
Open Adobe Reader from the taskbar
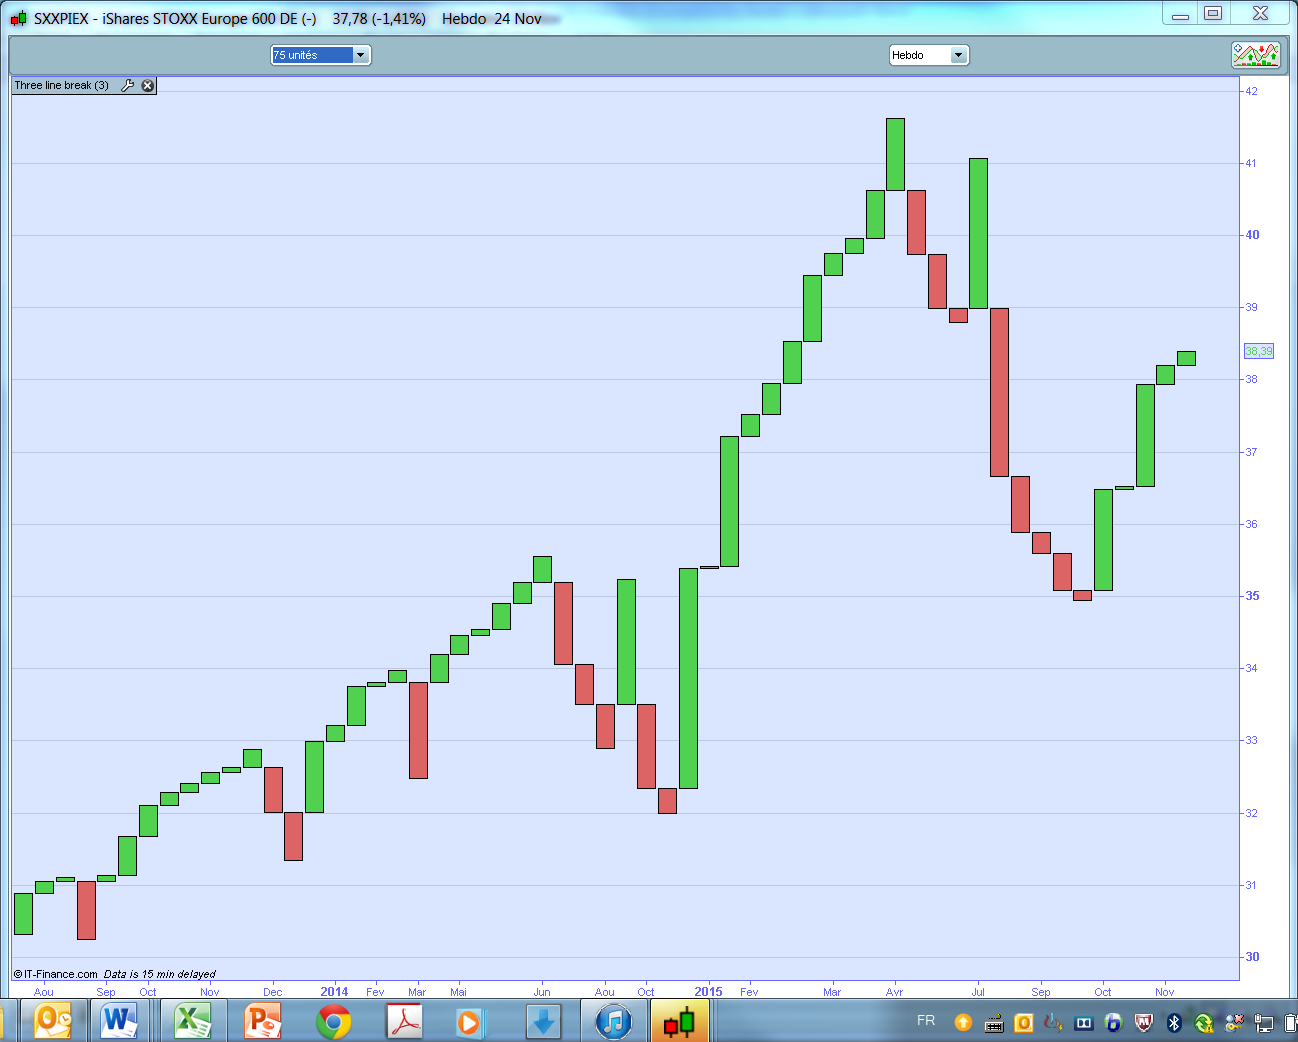pyautogui.click(x=405, y=1021)
